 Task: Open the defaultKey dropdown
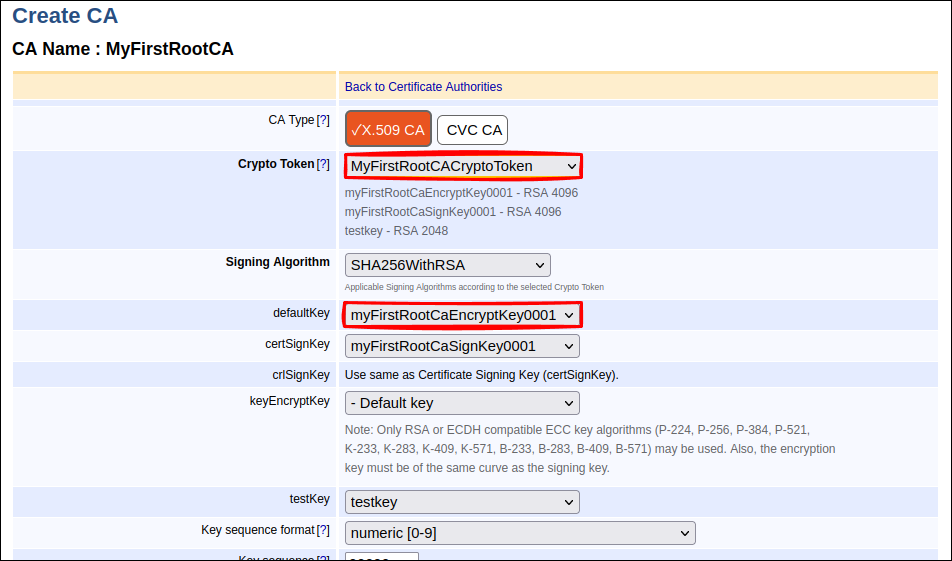pyautogui.click(x=462, y=315)
